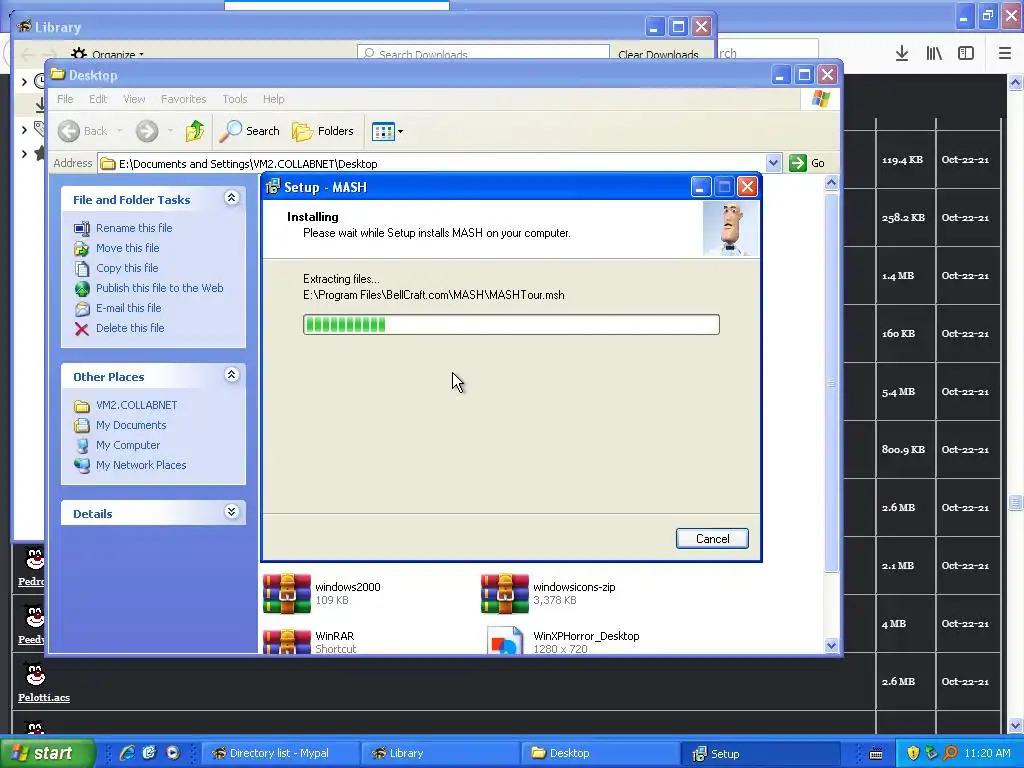
Task: Click the MASH installation progress bar
Action: (x=511, y=325)
